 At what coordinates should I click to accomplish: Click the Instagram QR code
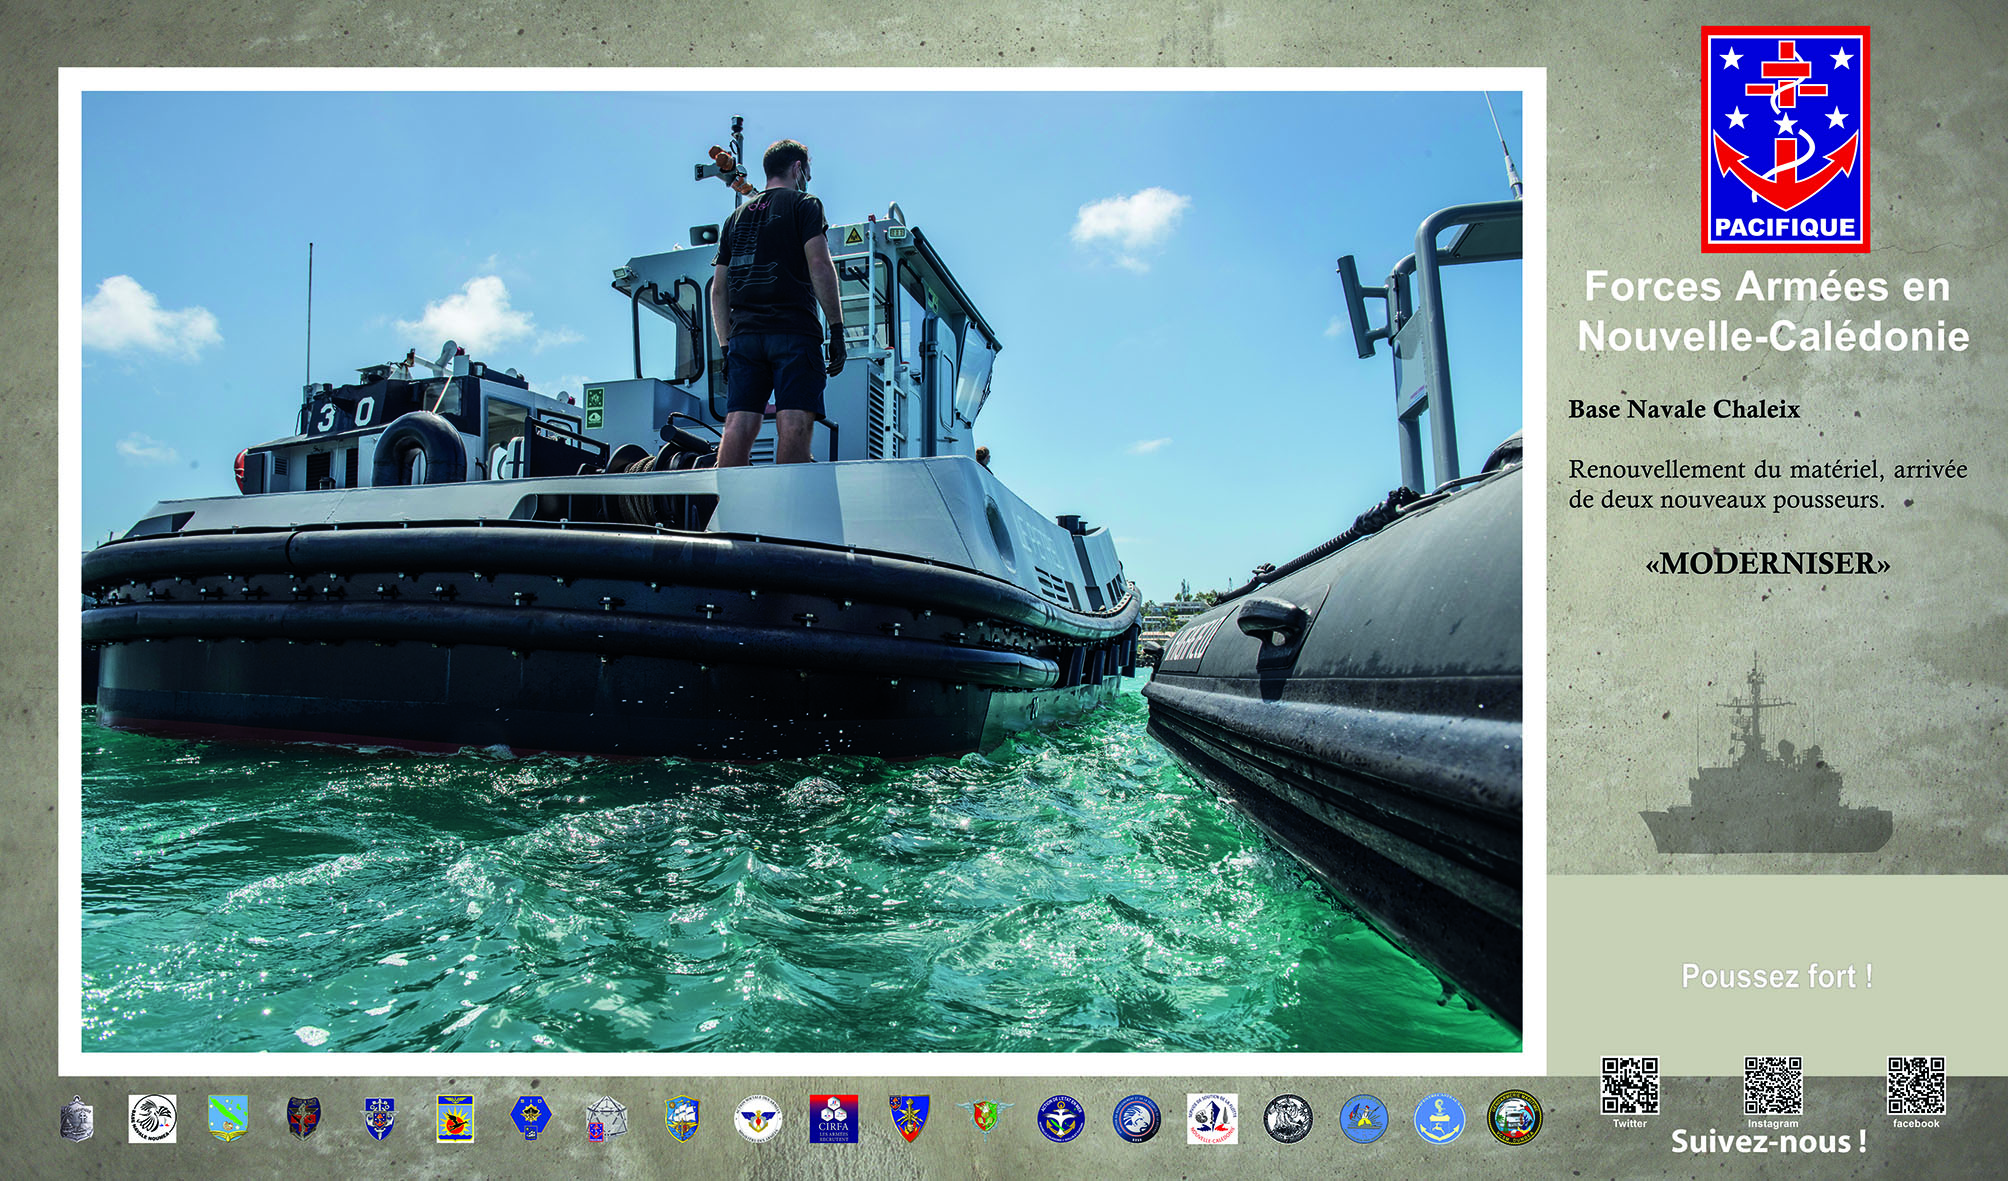(x=1773, y=1085)
